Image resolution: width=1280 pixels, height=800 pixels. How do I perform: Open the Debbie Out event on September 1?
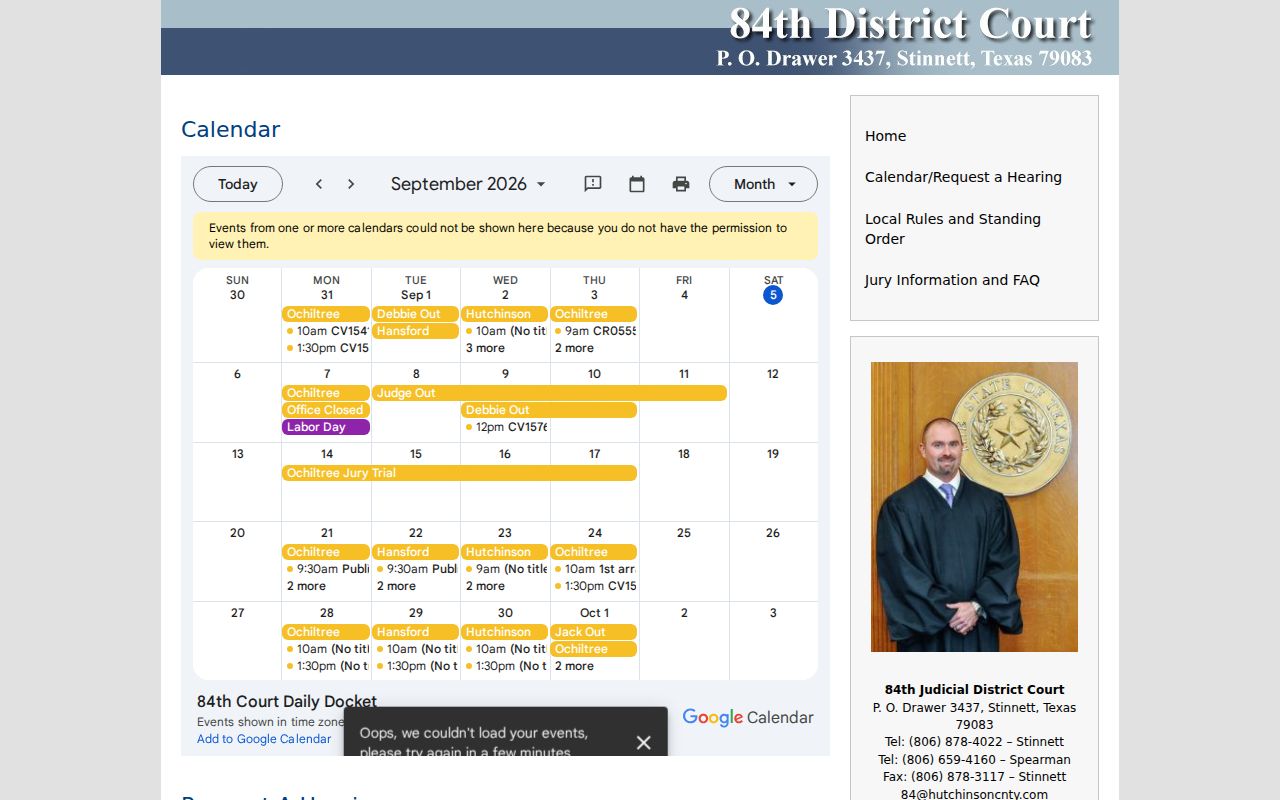[415, 314]
